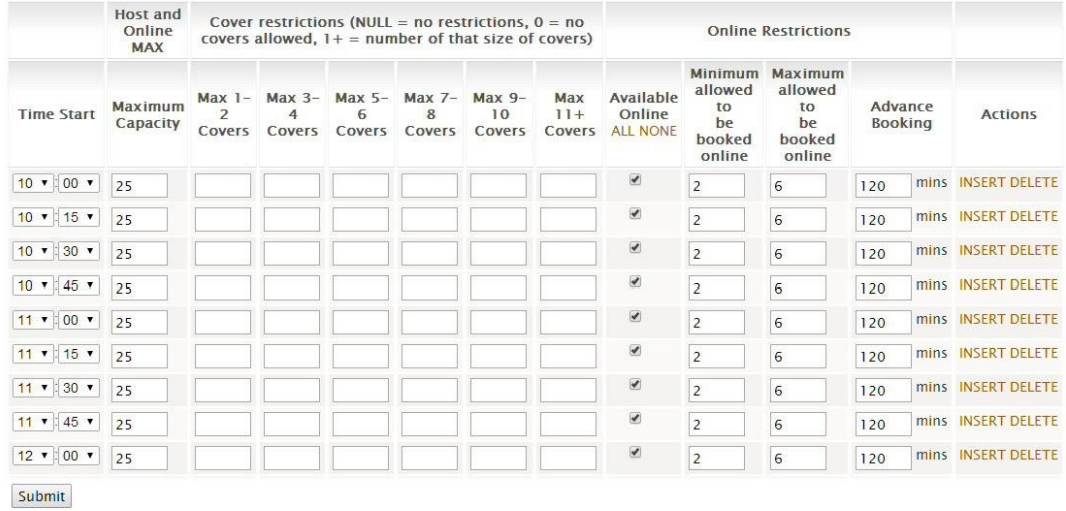Click Advance Booking field in the 11:00 row
The image size is (1066, 511).
[883, 322]
